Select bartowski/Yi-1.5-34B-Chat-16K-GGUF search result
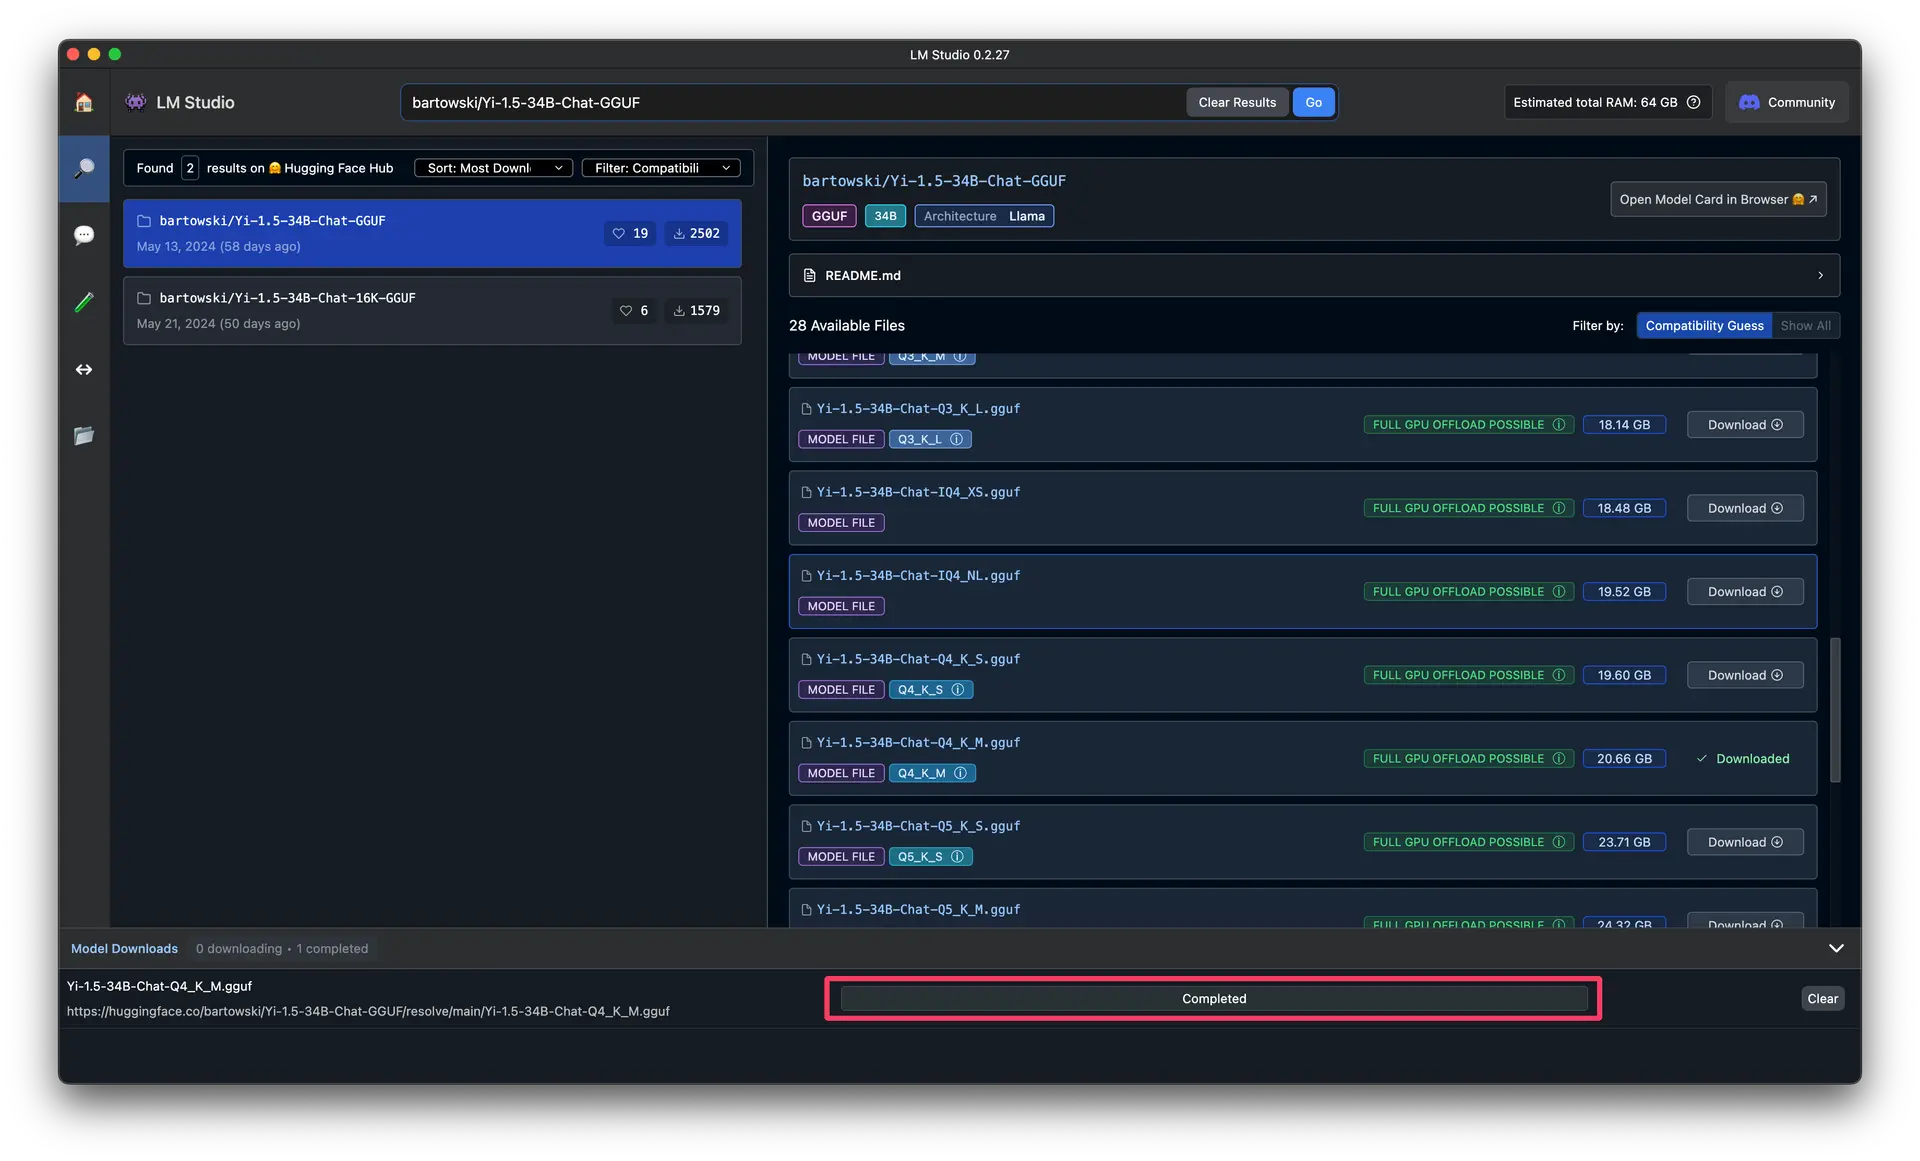 tap(432, 310)
